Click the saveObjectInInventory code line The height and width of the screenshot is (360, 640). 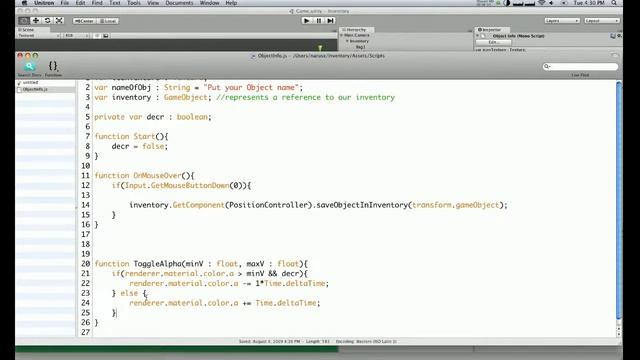(x=318, y=205)
